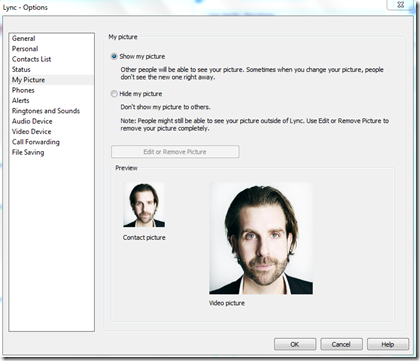Click the large Video picture preview

(261, 238)
